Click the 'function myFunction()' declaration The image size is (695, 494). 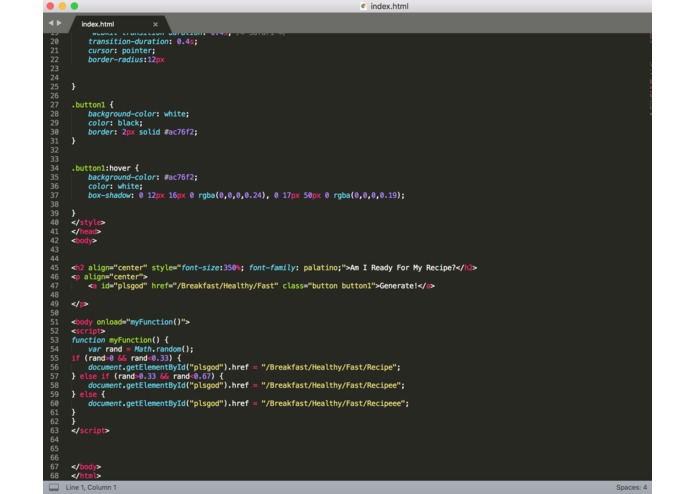(x=116, y=340)
